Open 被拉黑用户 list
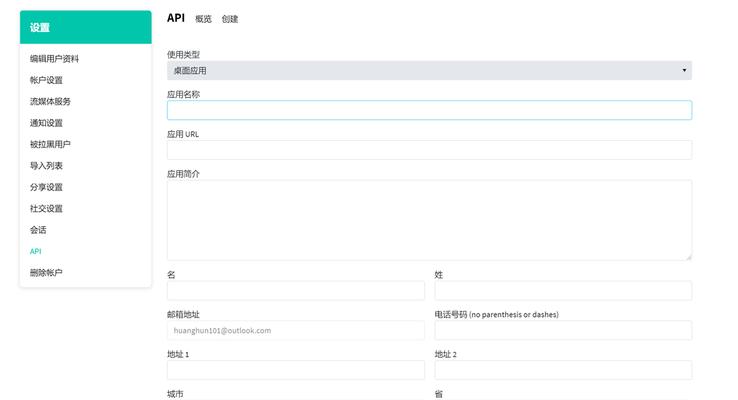Image resolution: width=738 pixels, height=400 pixels. 50,144
